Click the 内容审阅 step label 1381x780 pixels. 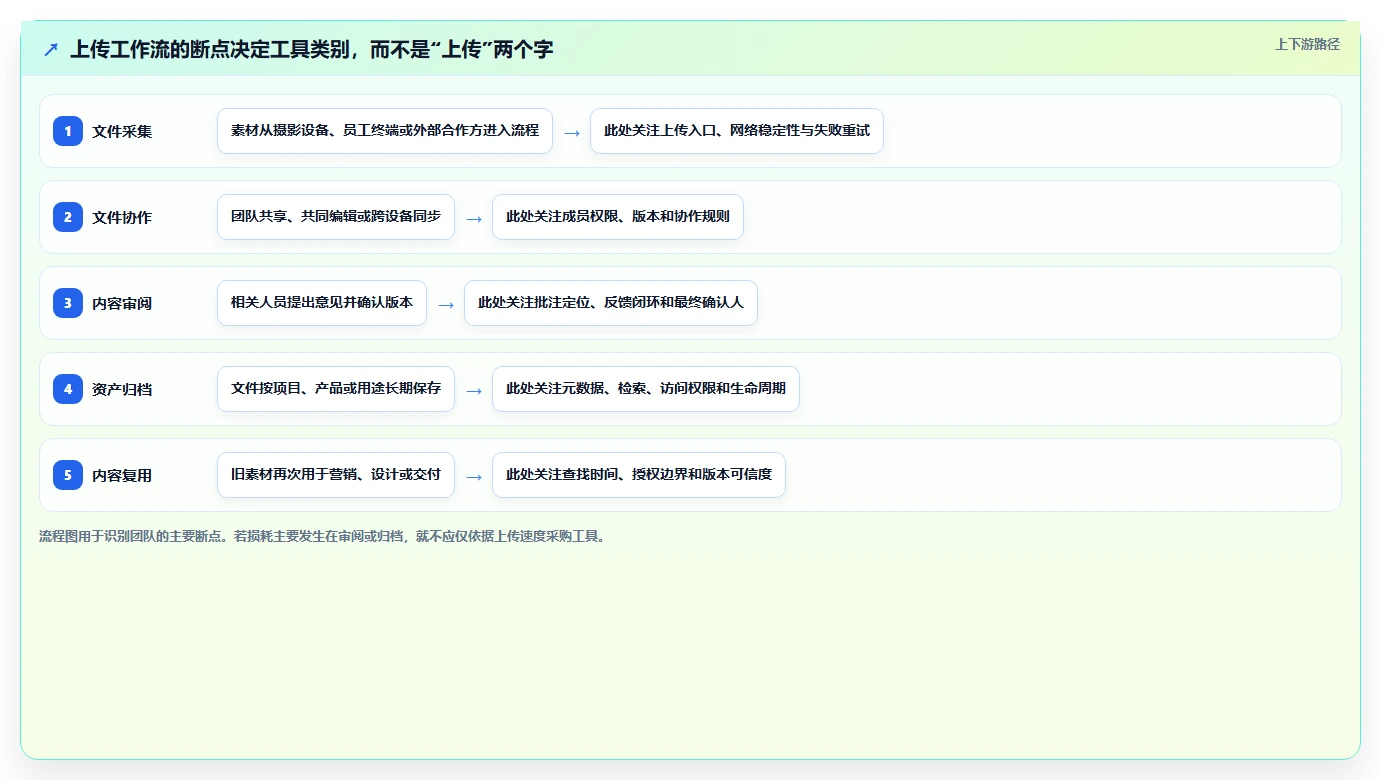(x=122, y=303)
